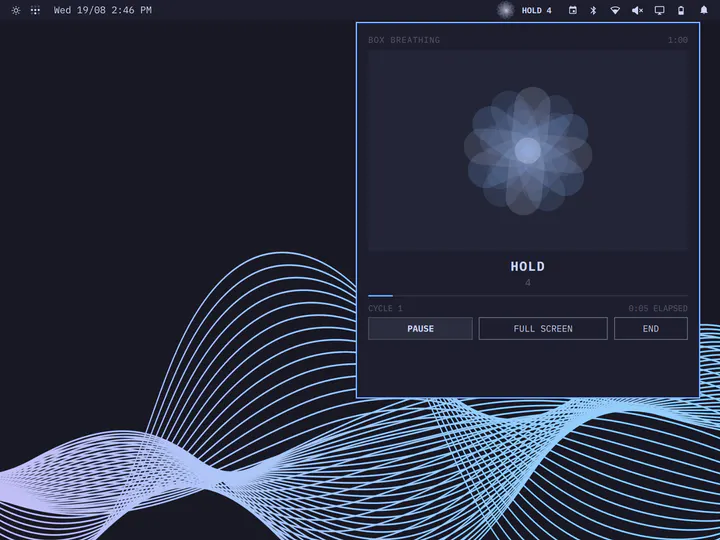This screenshot has height=540, width=720.
Task: Click the session progress bar
Action: pos(528,296)
